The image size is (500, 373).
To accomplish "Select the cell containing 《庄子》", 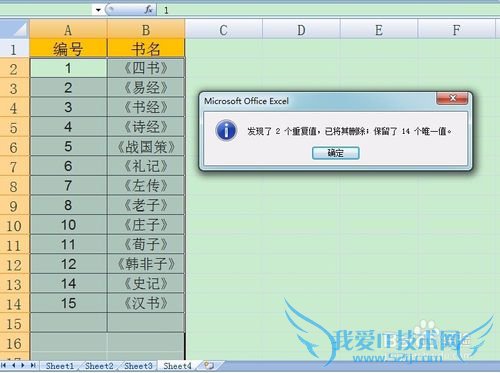I will (146, 225).
